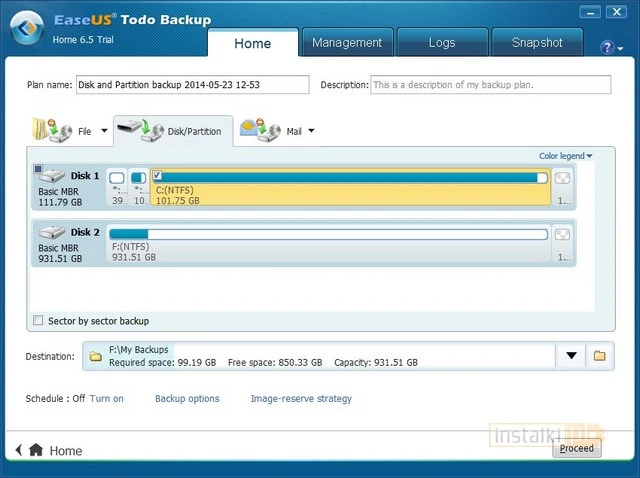Click the unallocated space icon on Disk 2
640x478 pixels.
[562, 235]
